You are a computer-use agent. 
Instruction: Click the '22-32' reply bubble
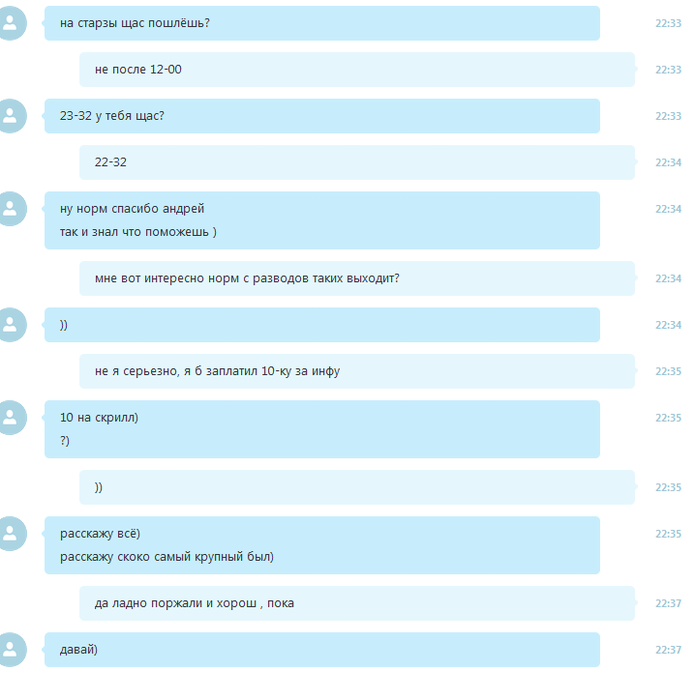pyautogui.click(x=357, y=162)
